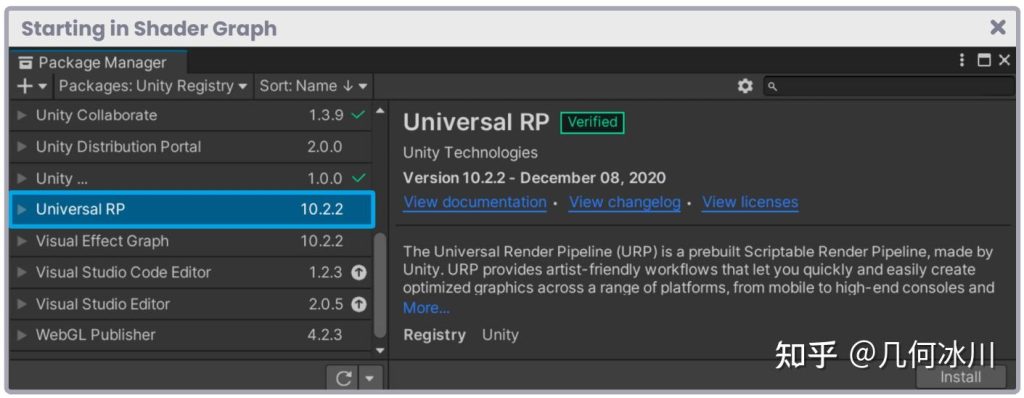Click the Verified badge
The height and width of the screenshot is (398, 1024).
tap(592, 122)
